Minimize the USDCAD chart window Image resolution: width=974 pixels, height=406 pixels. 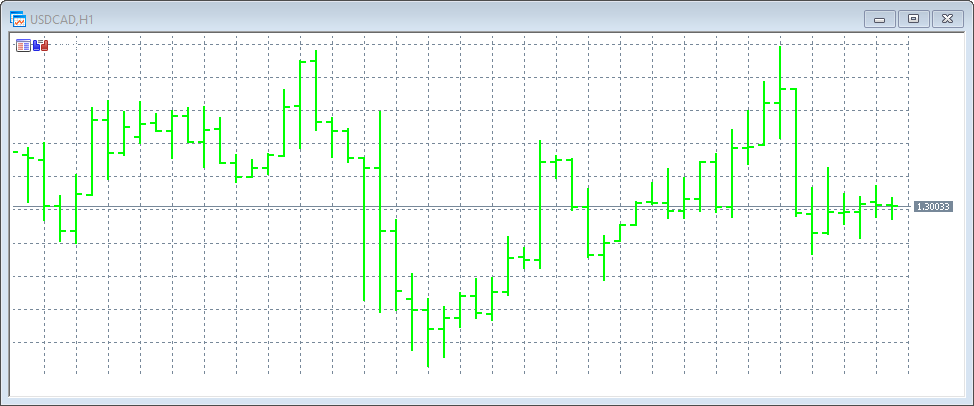coord(880,19)
